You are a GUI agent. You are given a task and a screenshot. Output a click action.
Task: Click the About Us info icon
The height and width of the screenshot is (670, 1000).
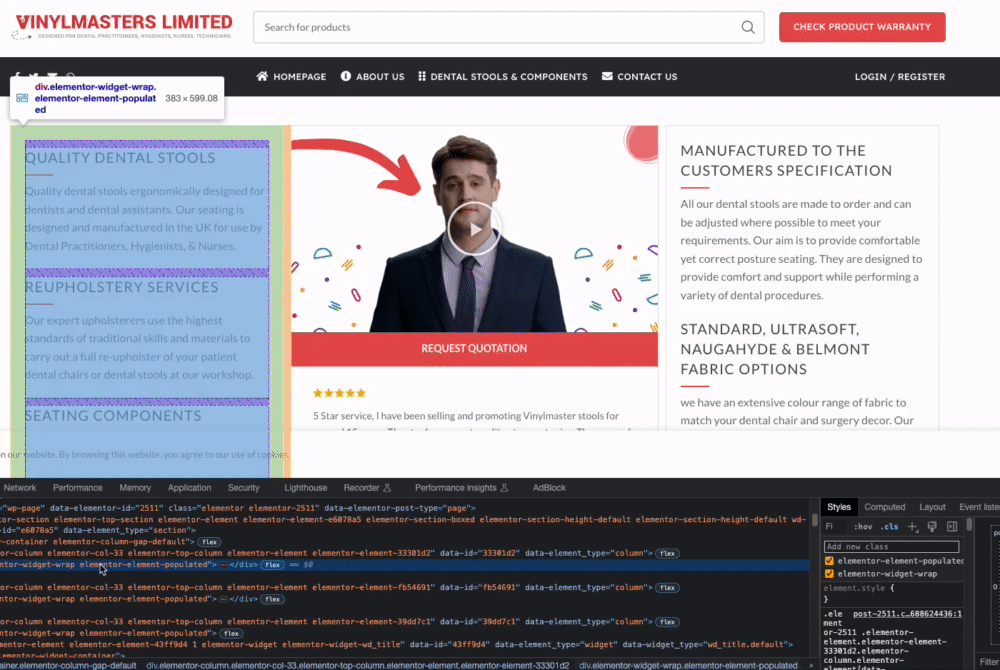(346, 76)
